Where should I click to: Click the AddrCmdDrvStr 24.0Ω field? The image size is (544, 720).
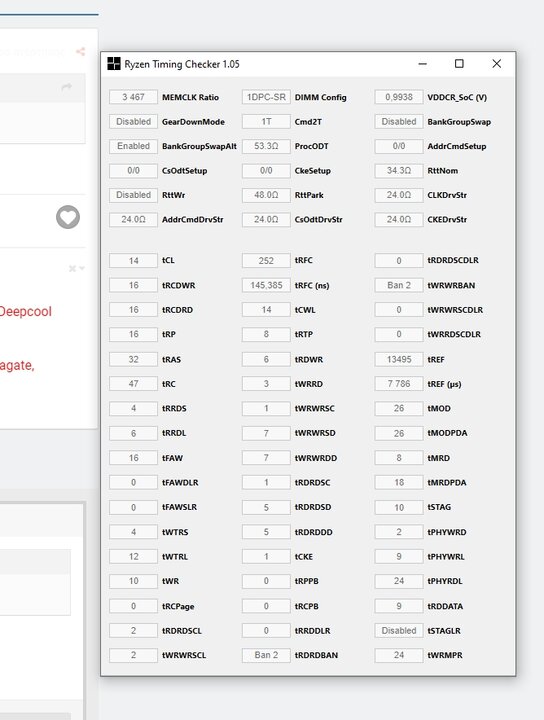tap(133, 219)
